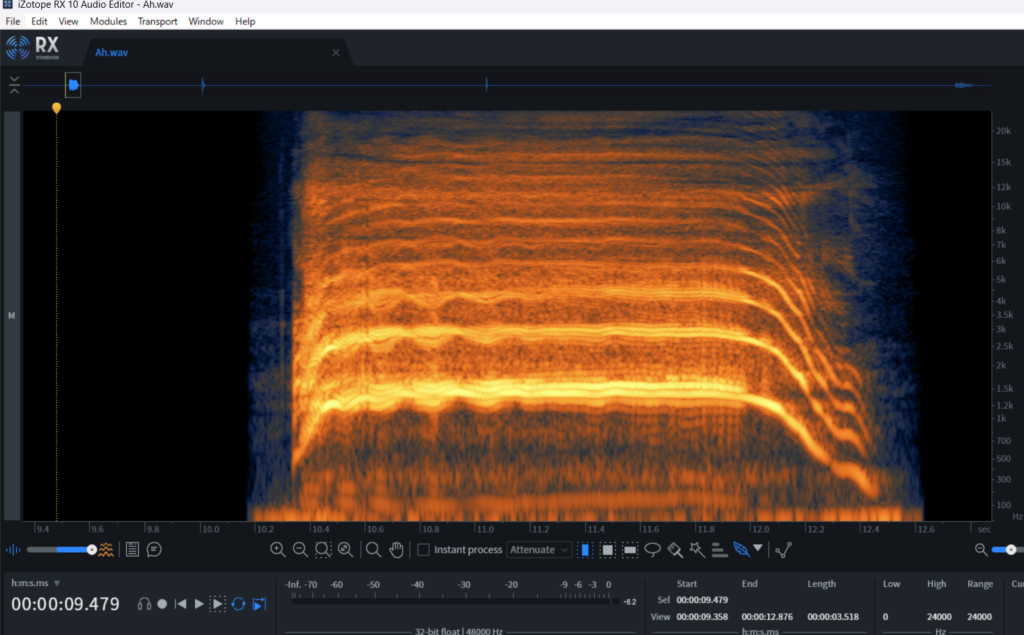The height and width of the screenshot is (635, 1024).
Task: Open the feather tool dropdown arrow
Action: tap(758, 548)
